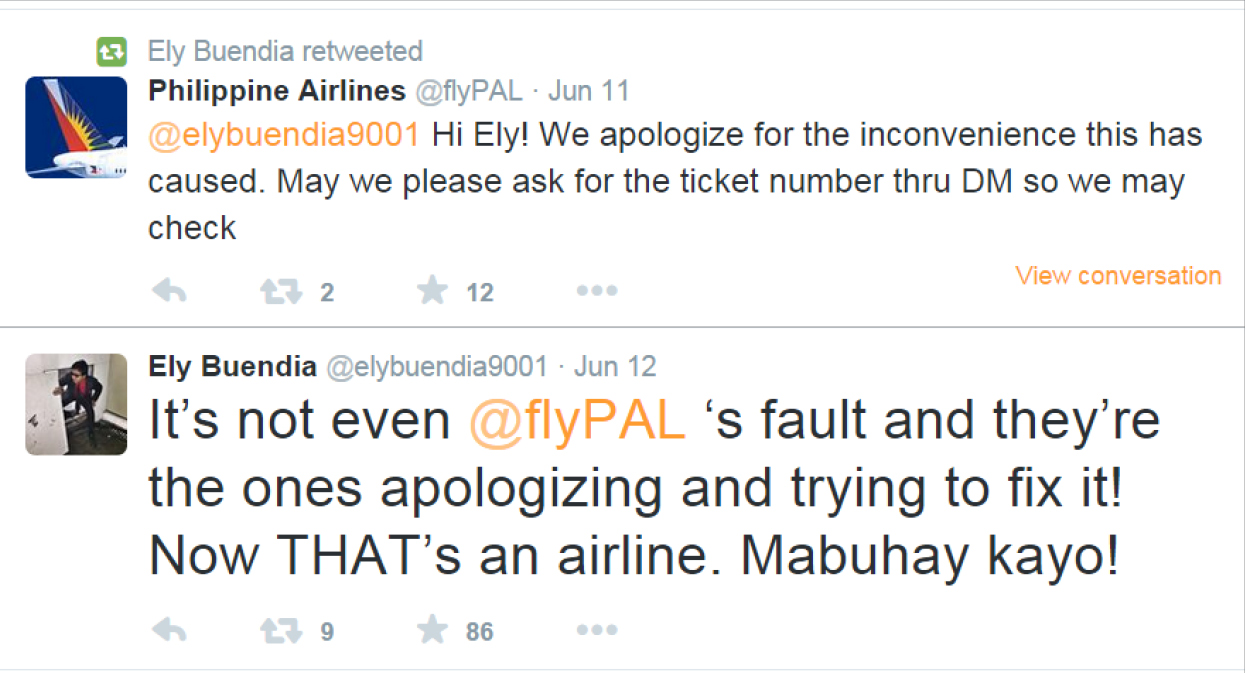Open Philippine Airlines profile name
Image resolution: width=1246 pixels, height=673 pixels.
click(276, 91)
